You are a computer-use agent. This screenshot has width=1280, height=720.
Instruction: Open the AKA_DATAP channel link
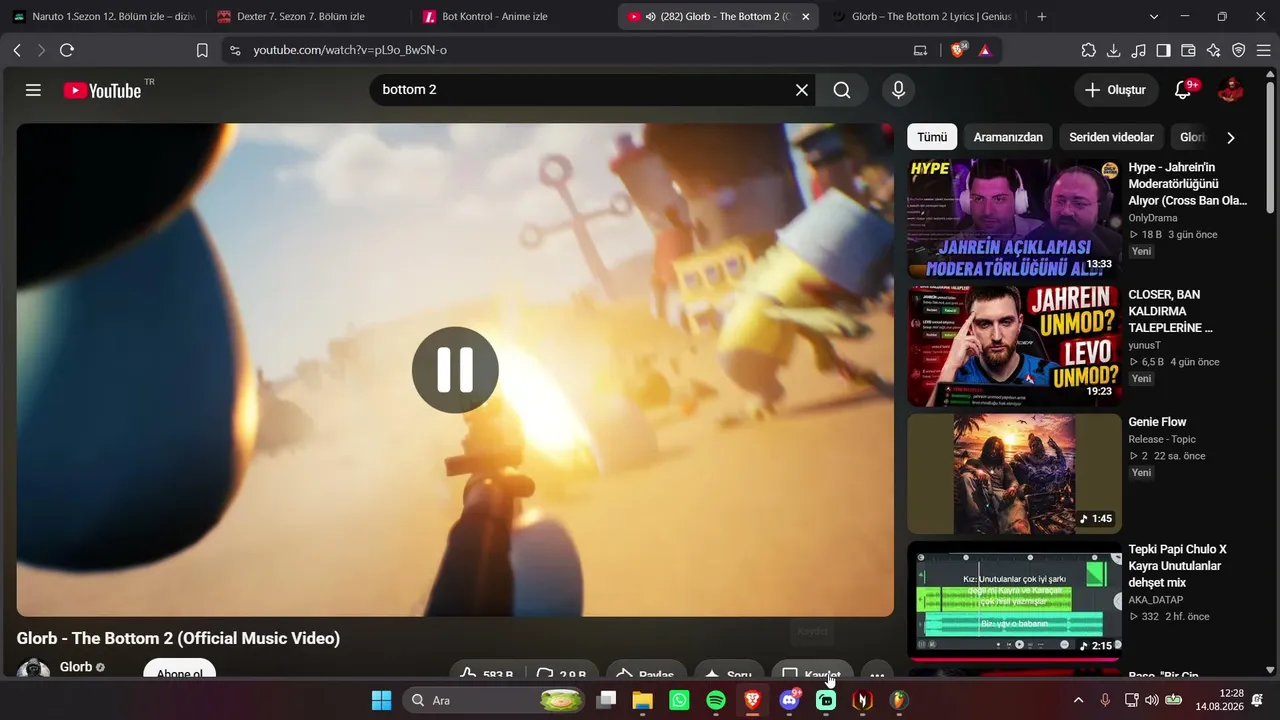(x=1155, y=600)
